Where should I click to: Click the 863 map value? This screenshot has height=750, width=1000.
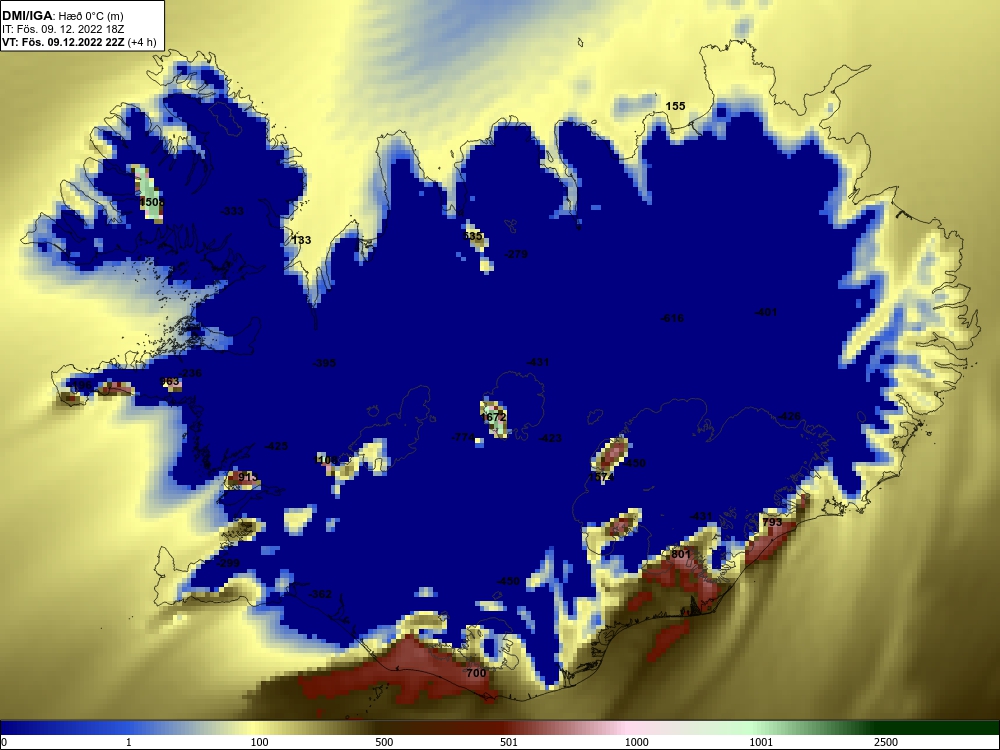tap(170, 382)
